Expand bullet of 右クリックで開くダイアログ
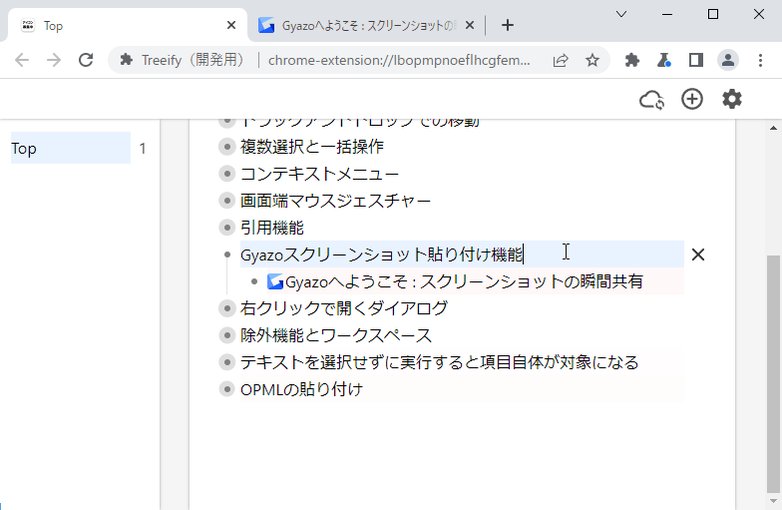Image resolution: width=782 pixels, height=510 pixels. click(x=227, y=308)
